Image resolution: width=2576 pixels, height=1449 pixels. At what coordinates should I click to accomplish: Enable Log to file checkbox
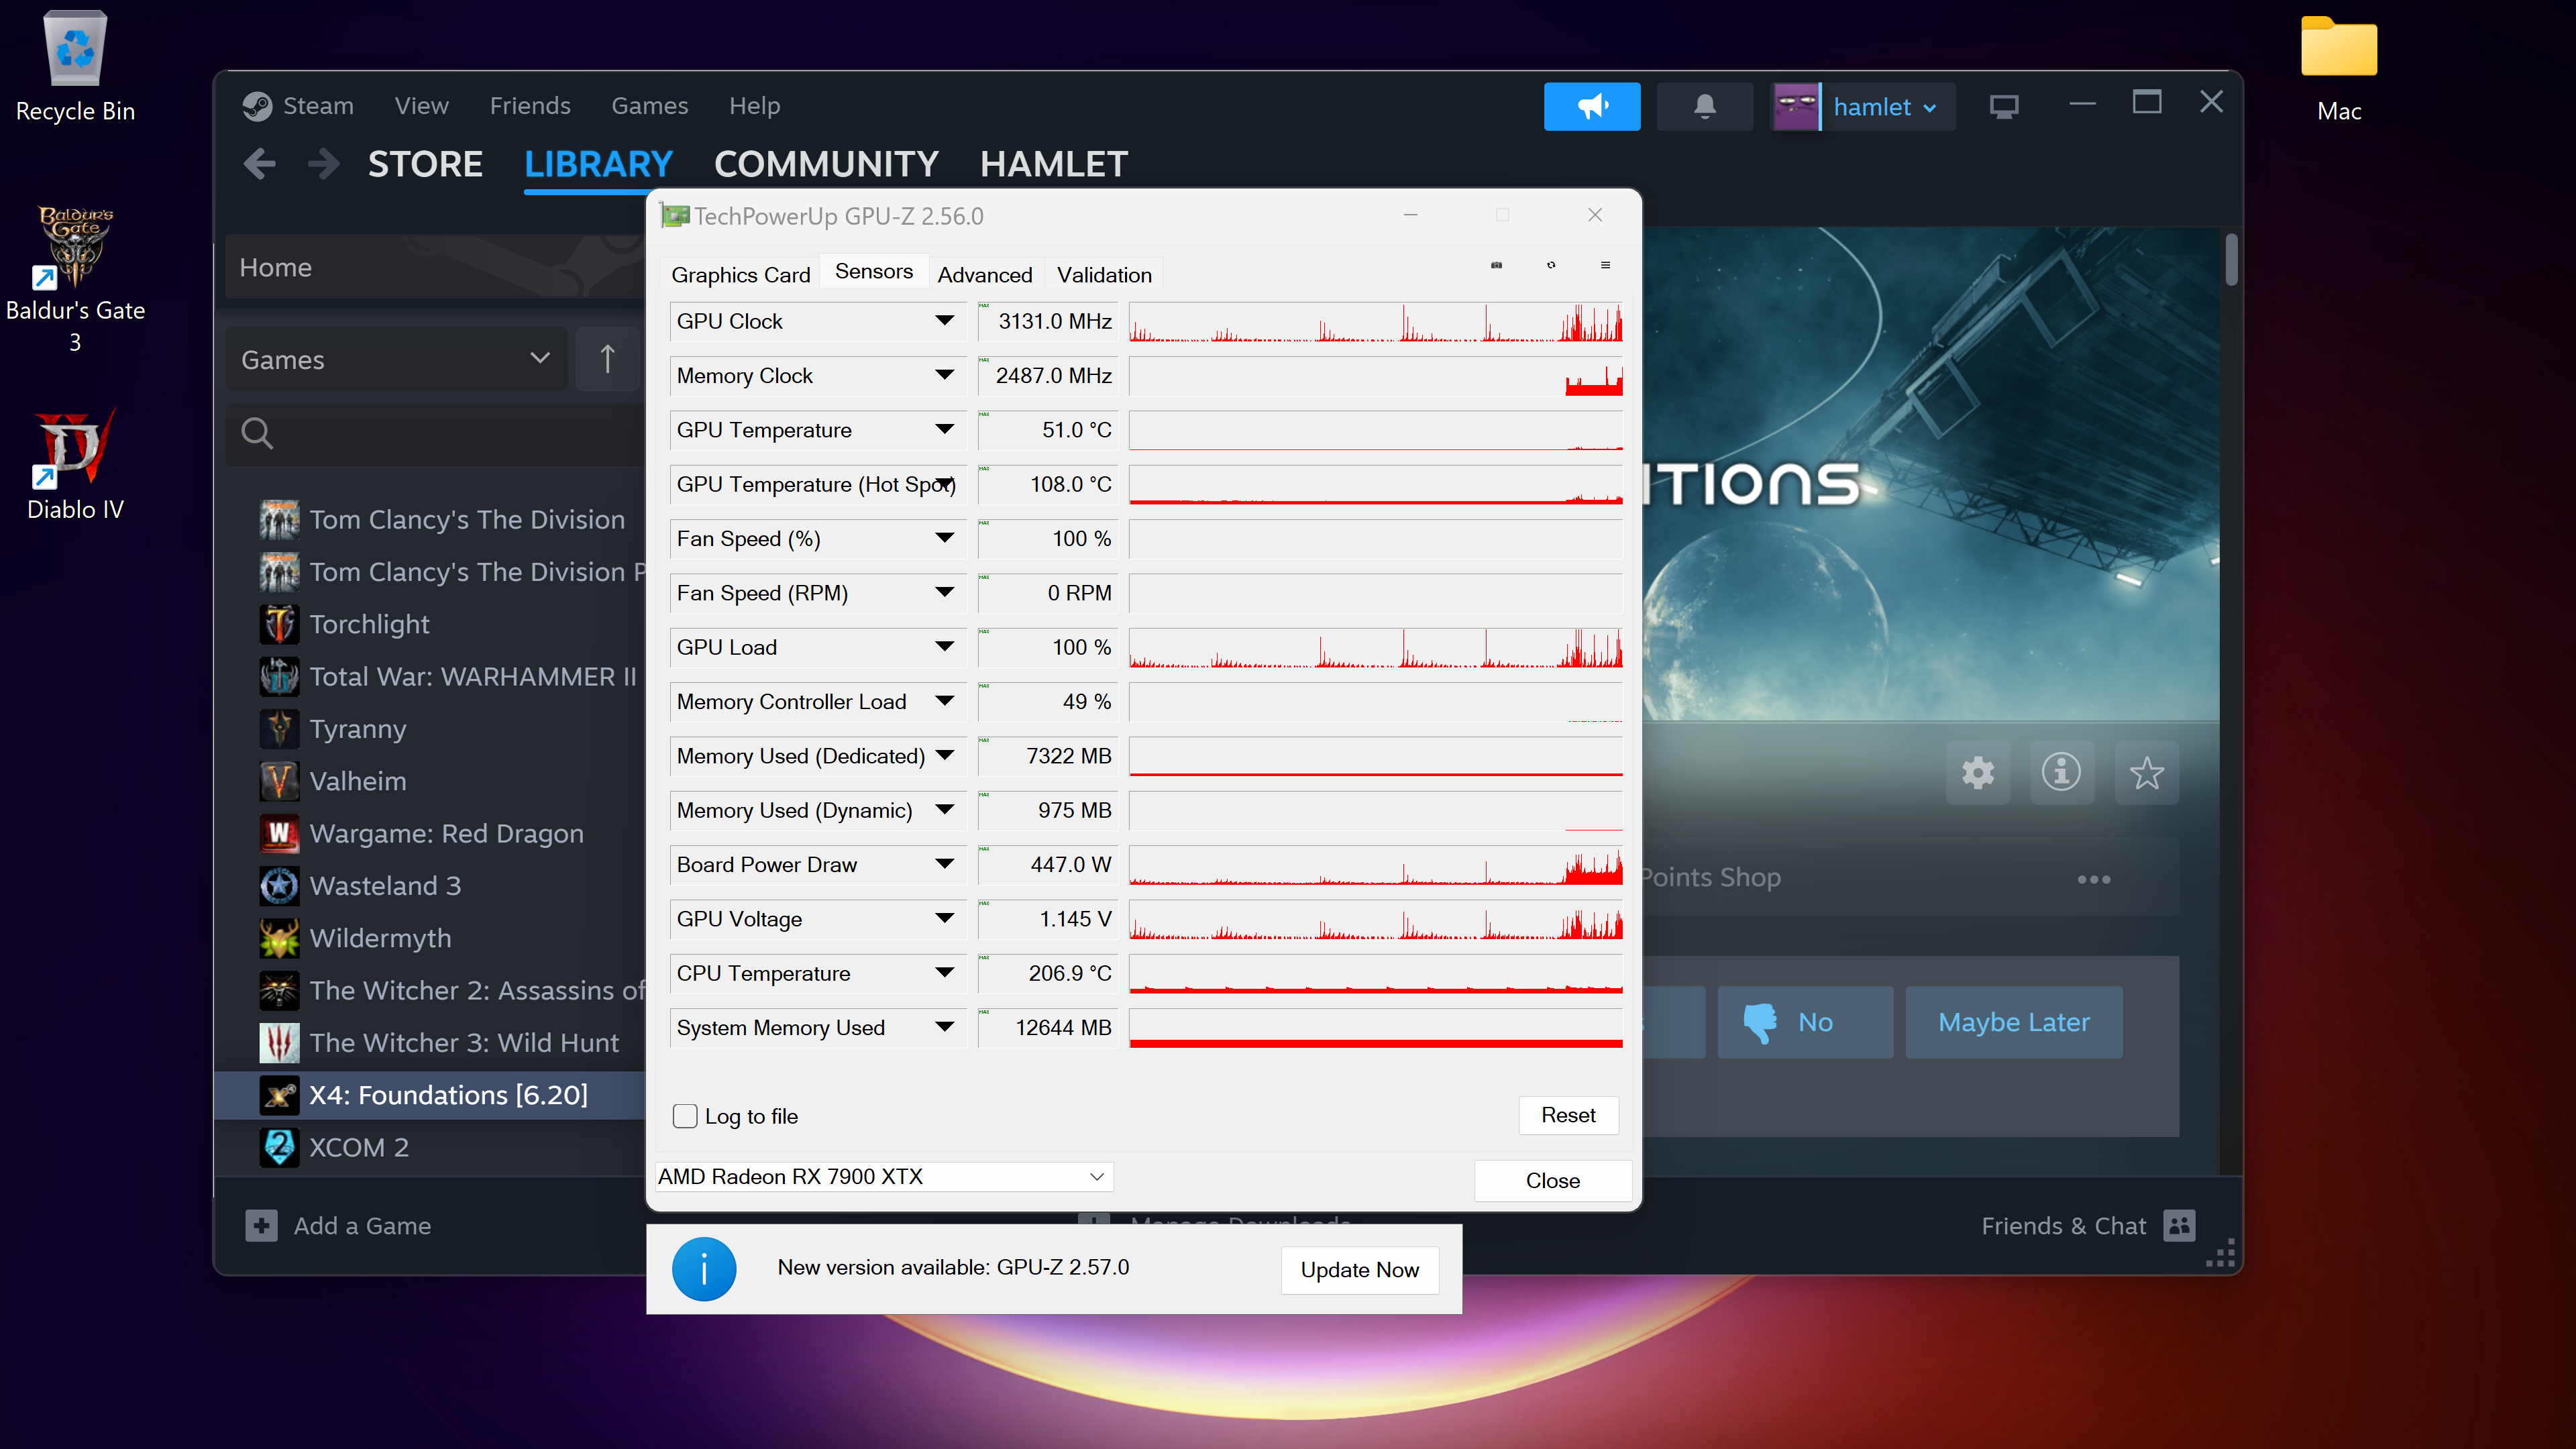685,1116
